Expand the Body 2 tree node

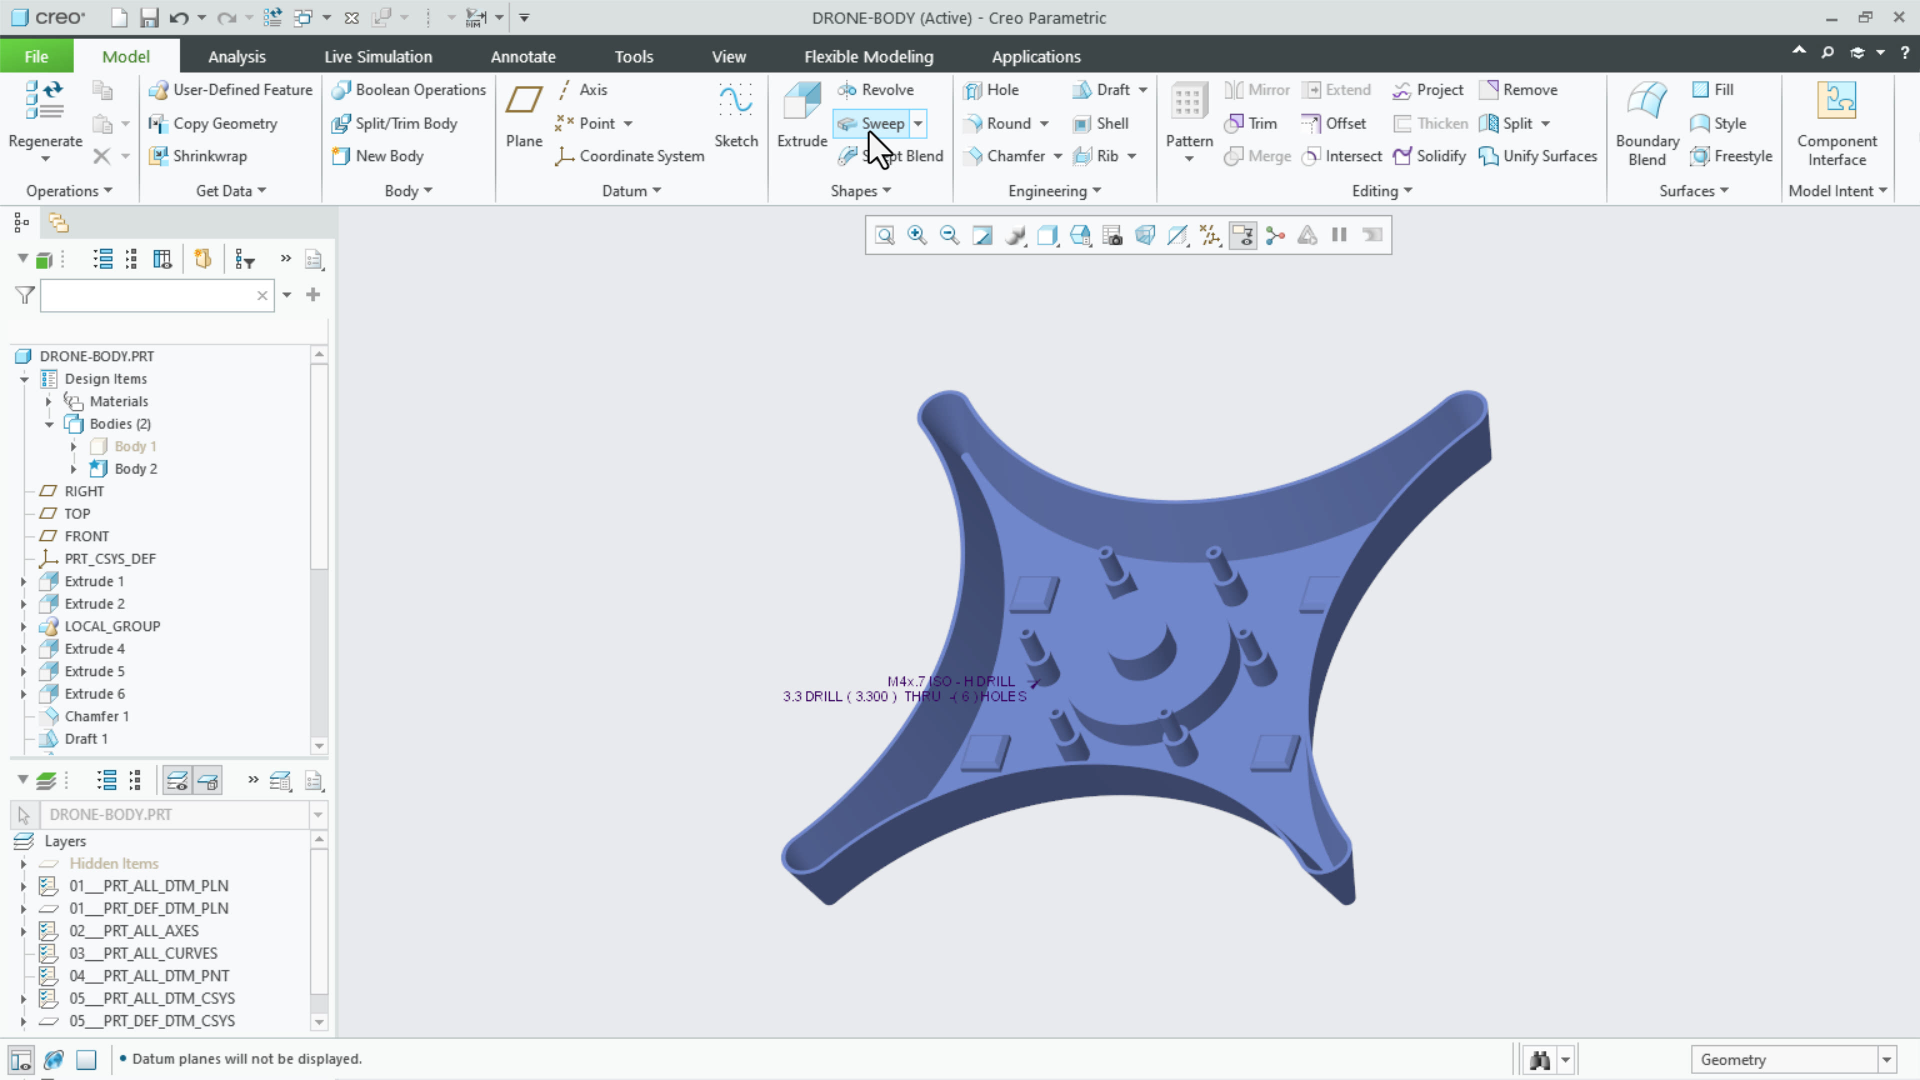tap(73, 469)
